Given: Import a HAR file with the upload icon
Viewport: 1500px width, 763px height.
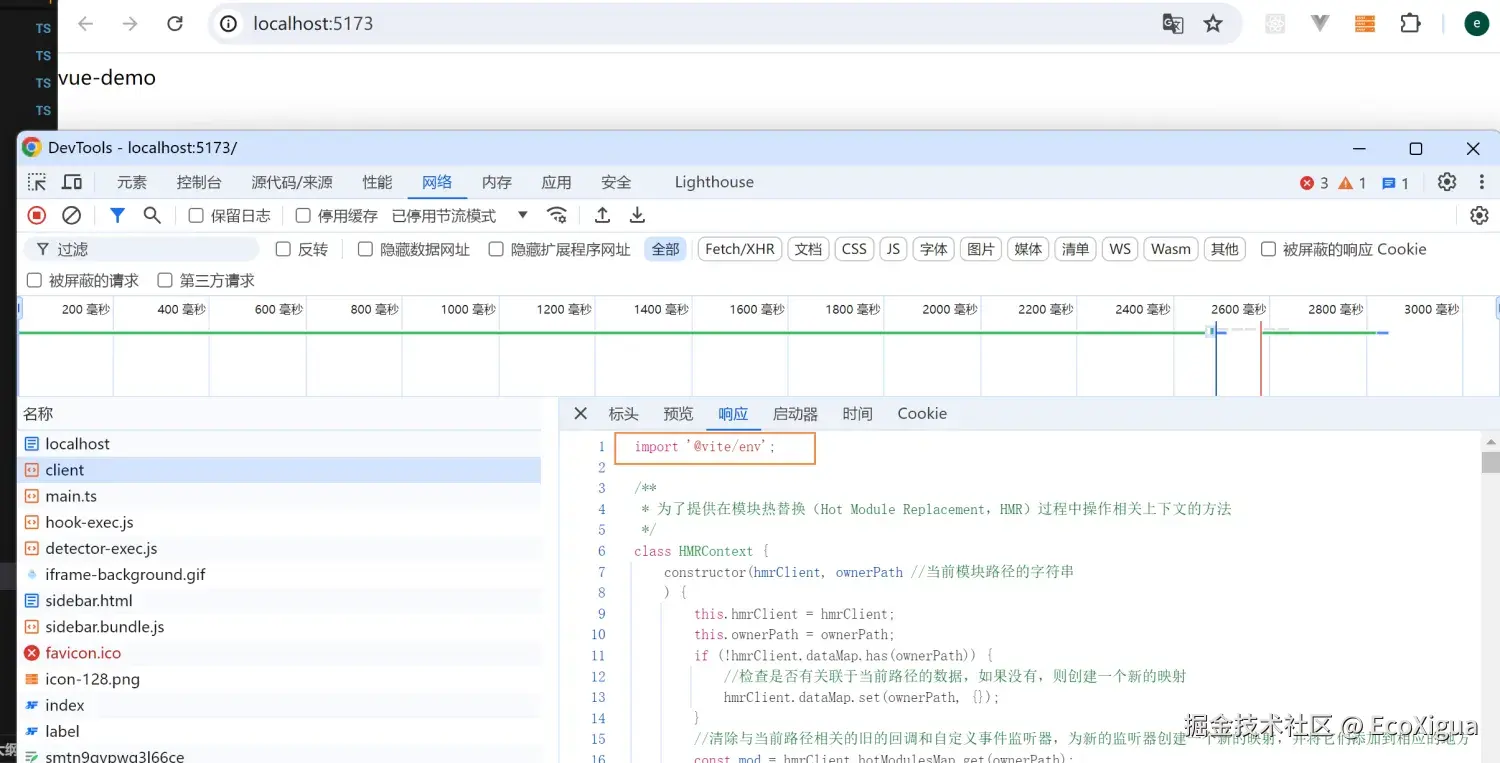Looking at the screenshot, I should coord(602,215).
